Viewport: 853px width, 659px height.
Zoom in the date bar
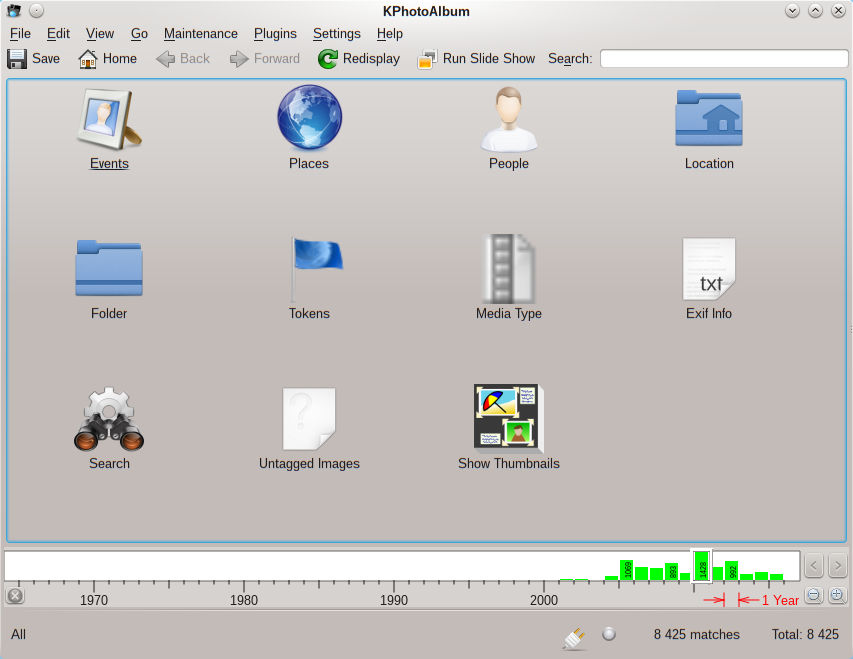click(x=837, y=595)
